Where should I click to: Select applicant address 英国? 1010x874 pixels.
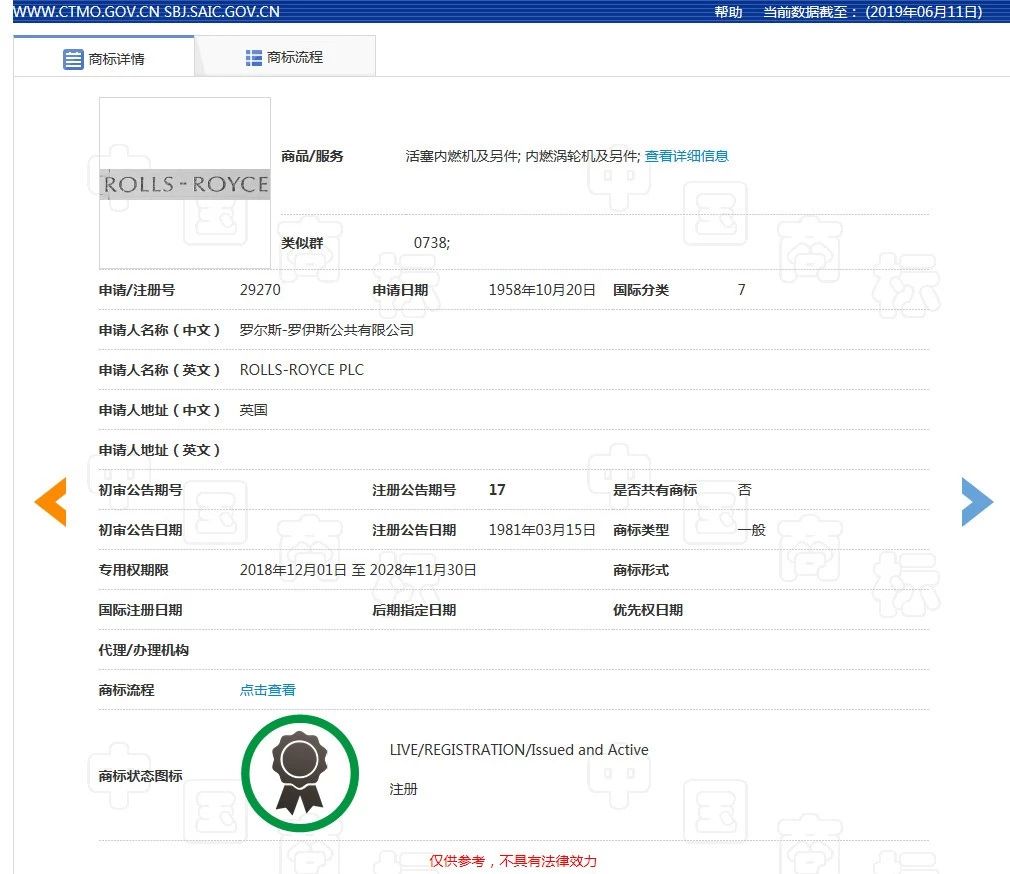point(253,410)
